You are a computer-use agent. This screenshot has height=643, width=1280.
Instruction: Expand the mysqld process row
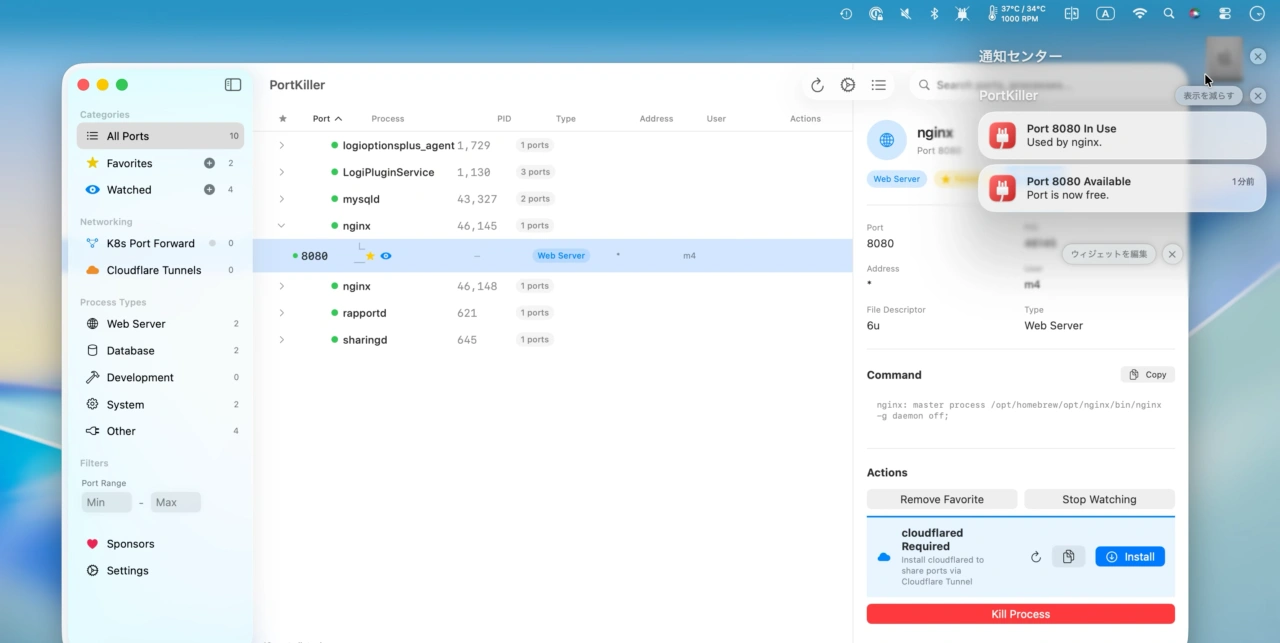pos(282,199)
